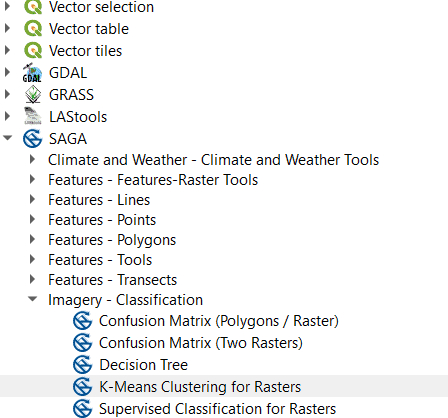Click the GDAL provider icon
Image resolution: width=448 pixels, height=418 pixels.
tap(32, 73)
